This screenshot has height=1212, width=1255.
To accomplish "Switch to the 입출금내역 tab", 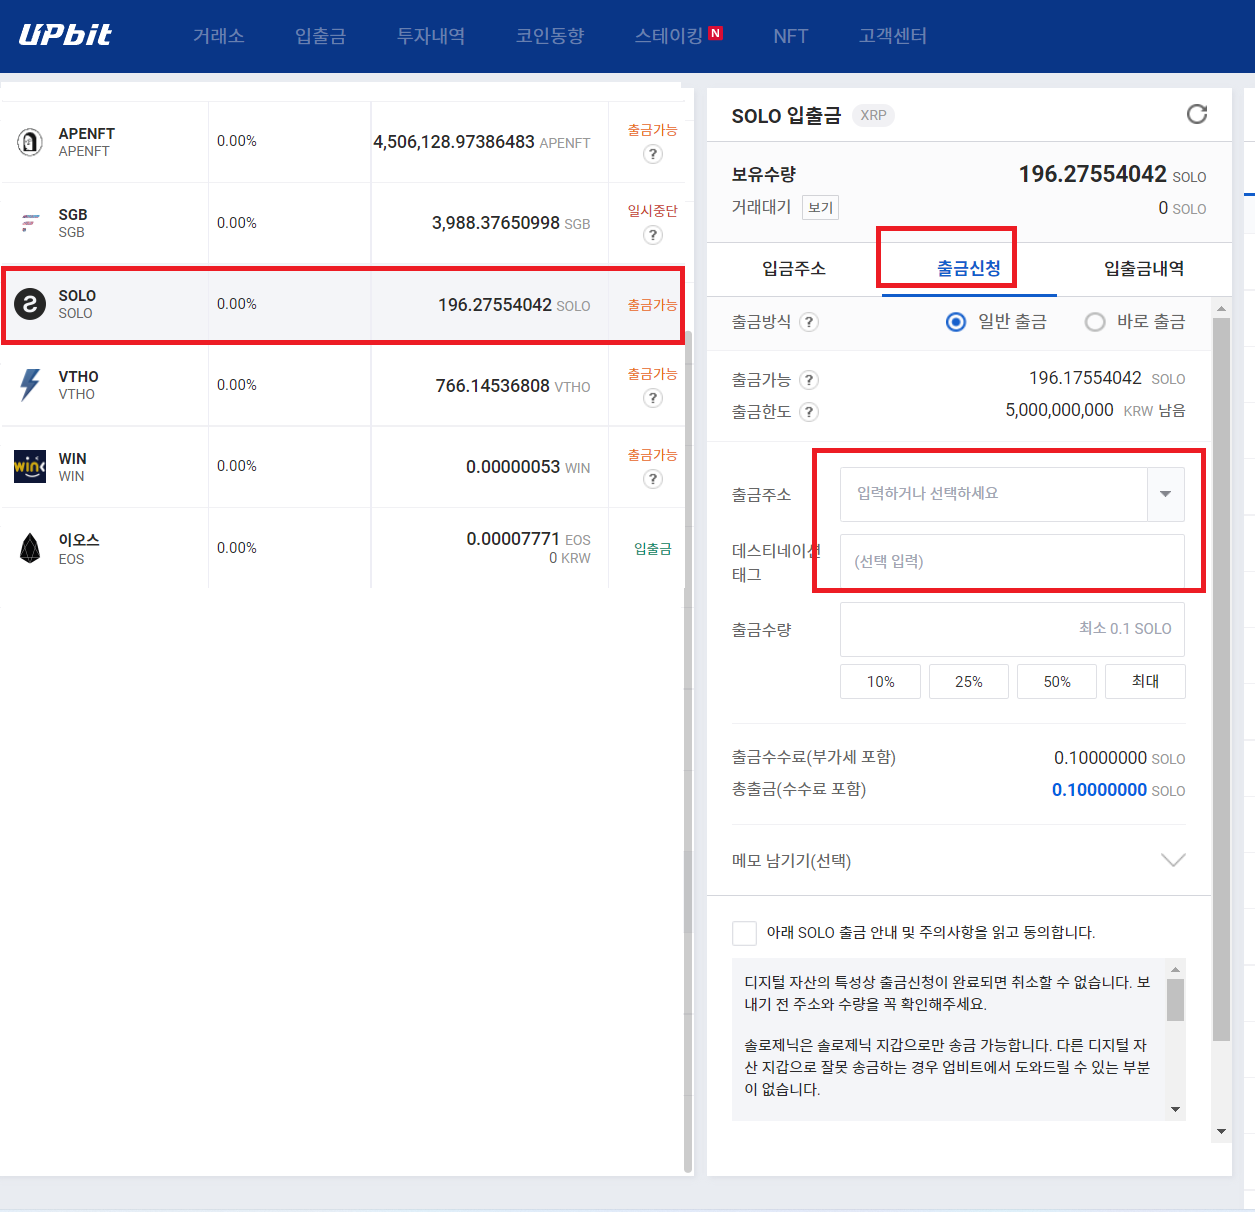I will (x=1144, y=269).
